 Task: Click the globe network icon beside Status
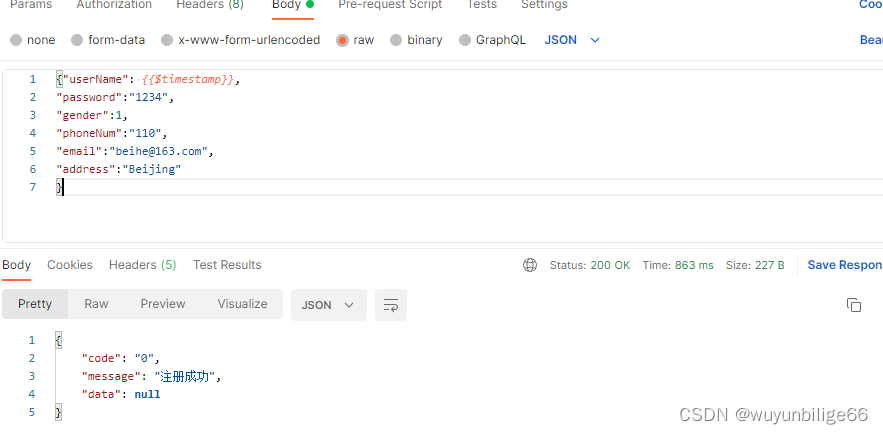530,265
